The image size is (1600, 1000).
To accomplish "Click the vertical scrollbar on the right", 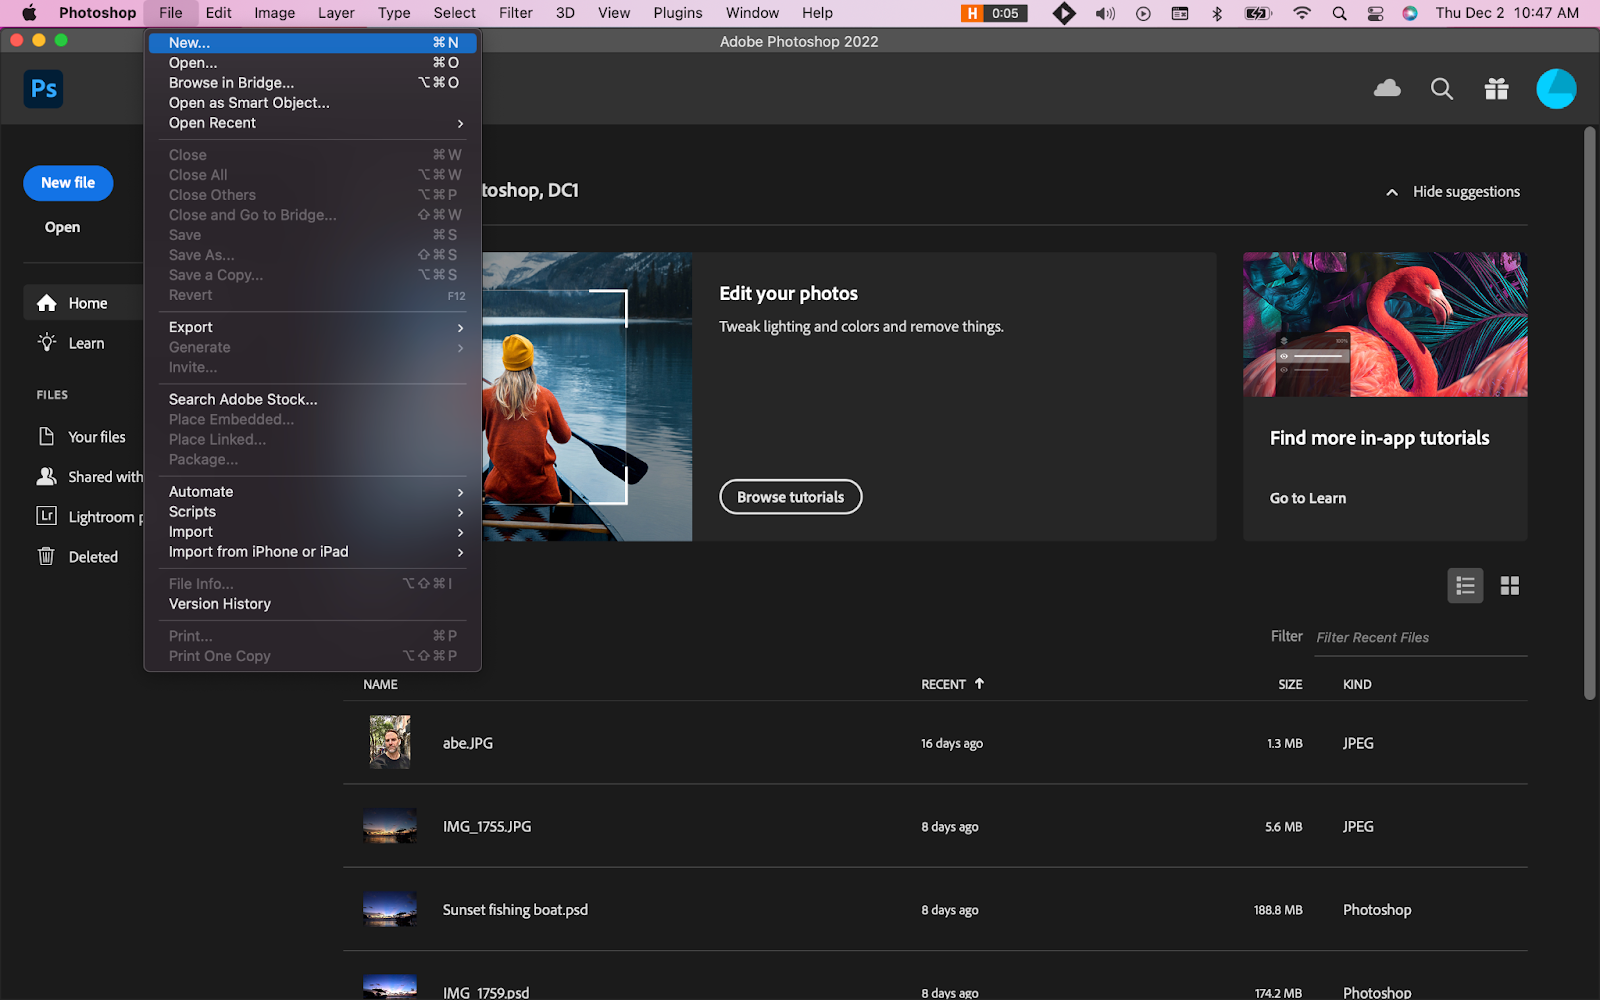I will click(x=1590, y=413).
